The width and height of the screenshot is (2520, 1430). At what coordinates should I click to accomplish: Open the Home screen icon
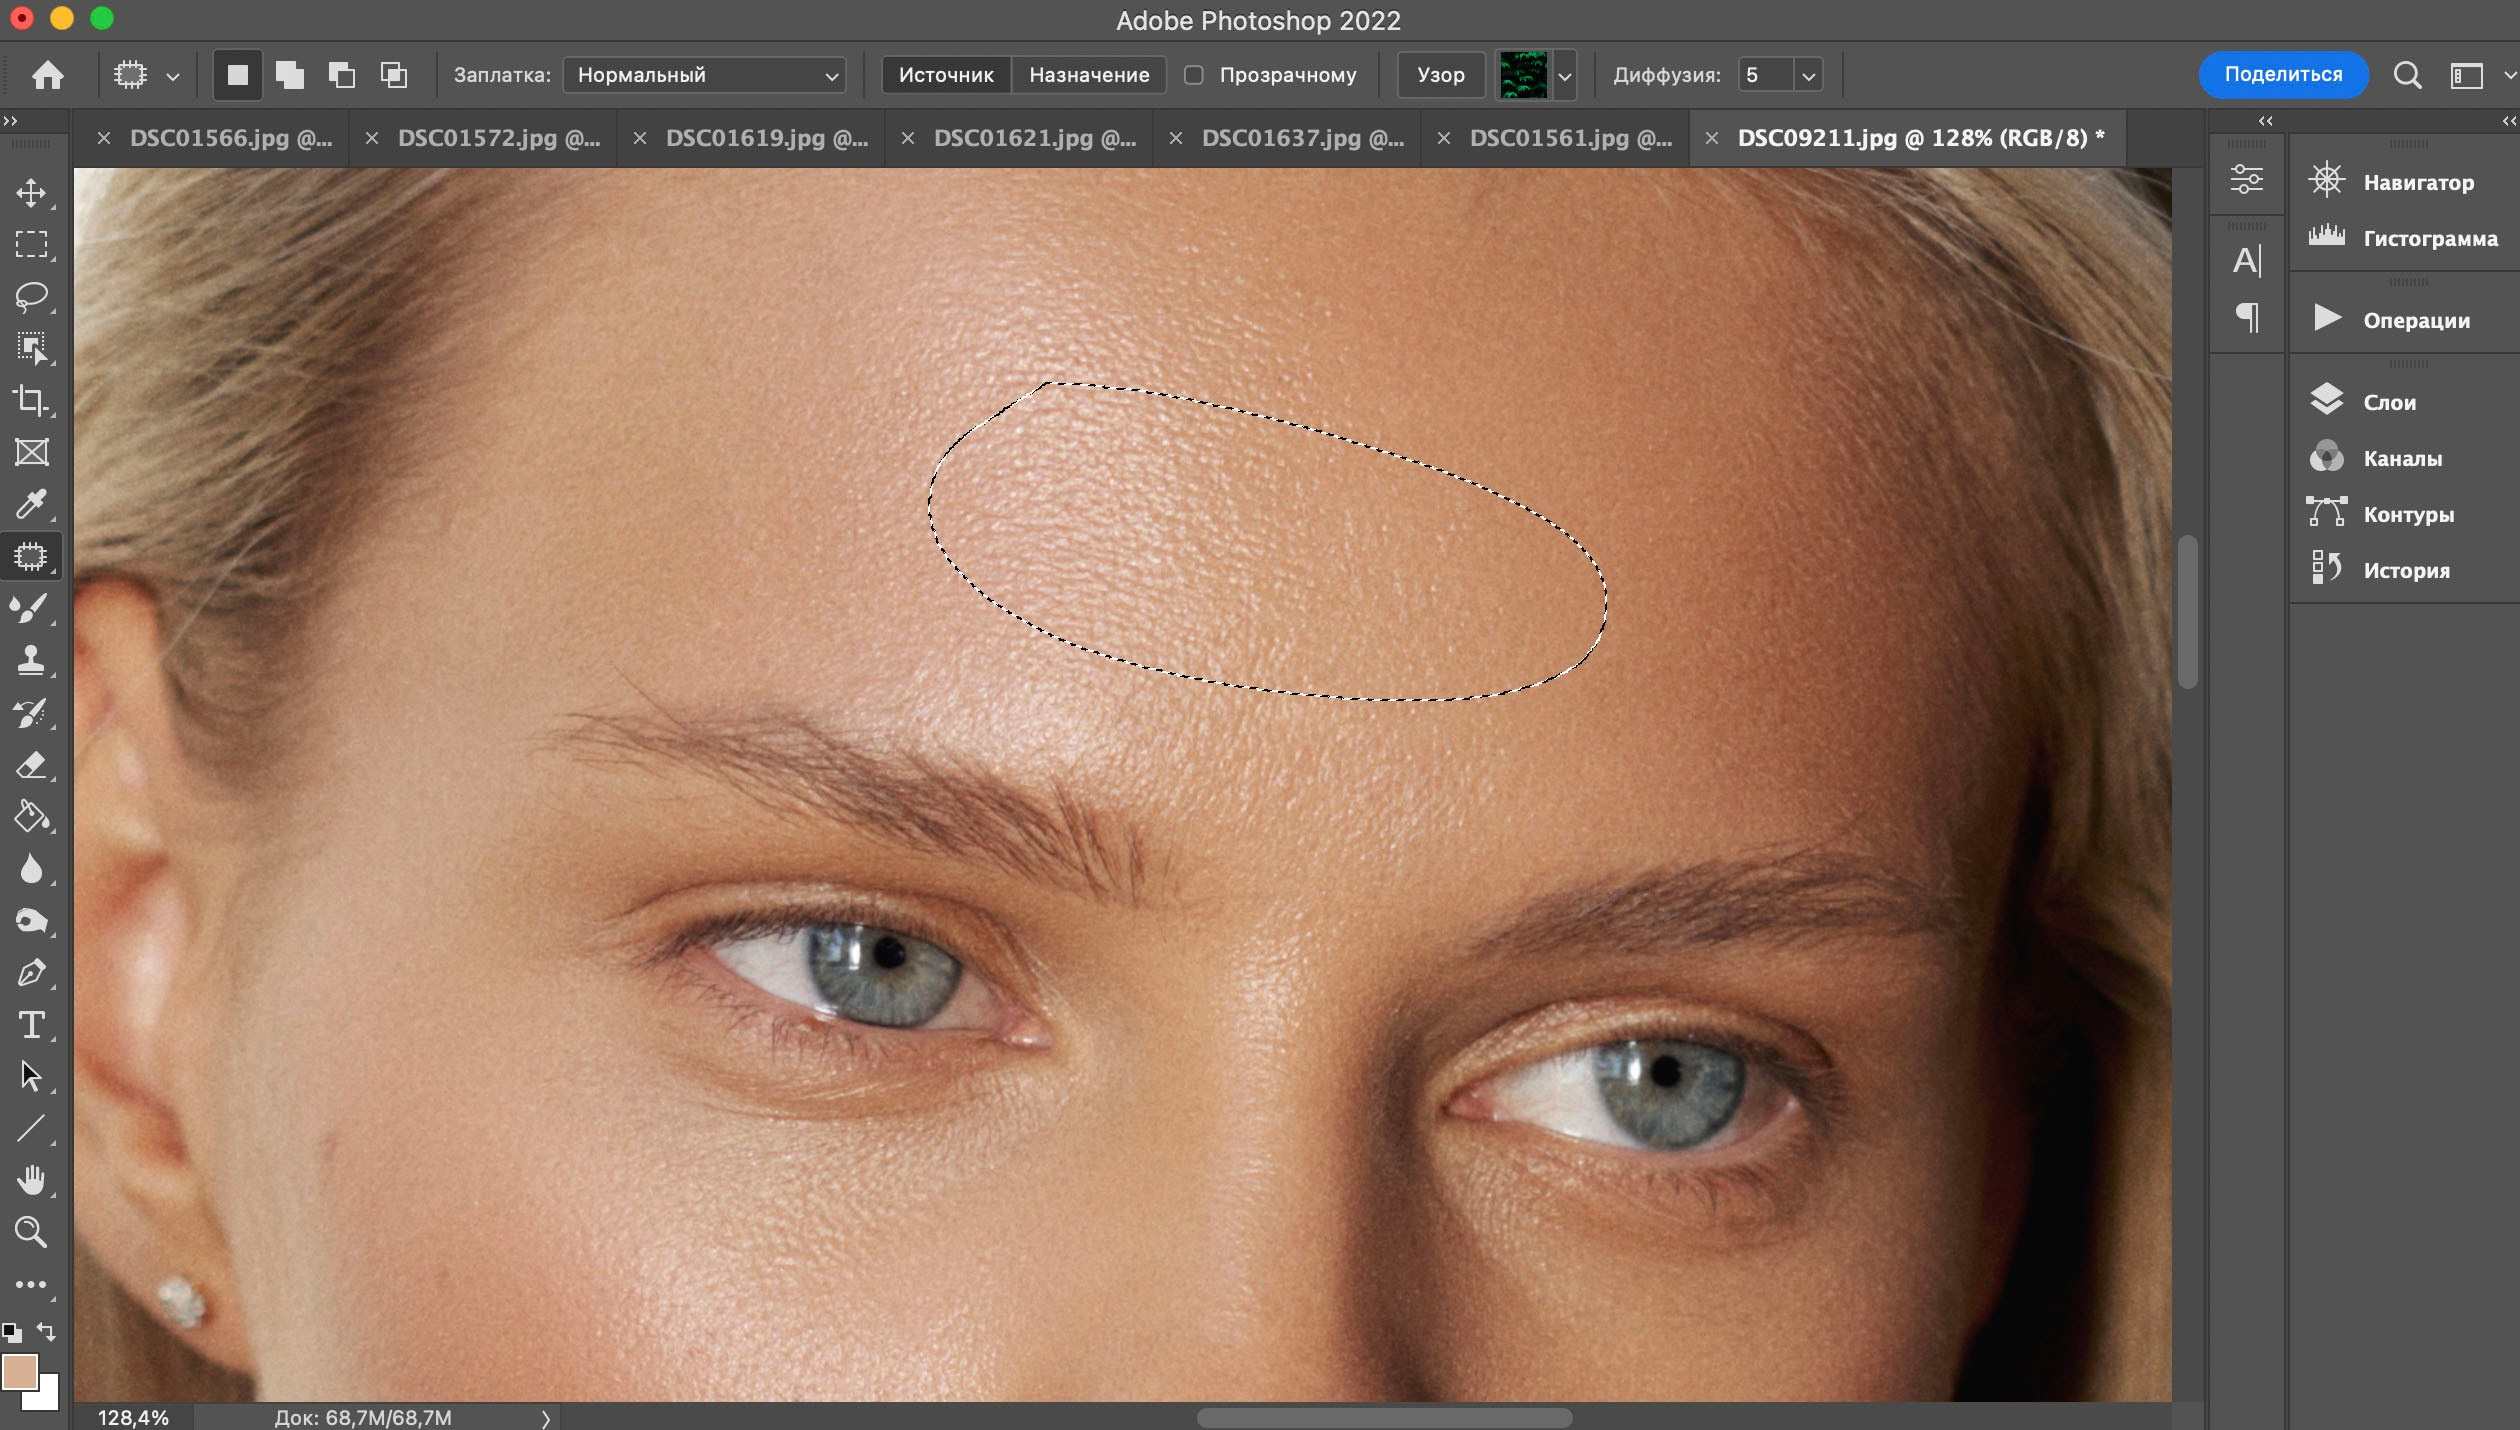pos(47,75)
